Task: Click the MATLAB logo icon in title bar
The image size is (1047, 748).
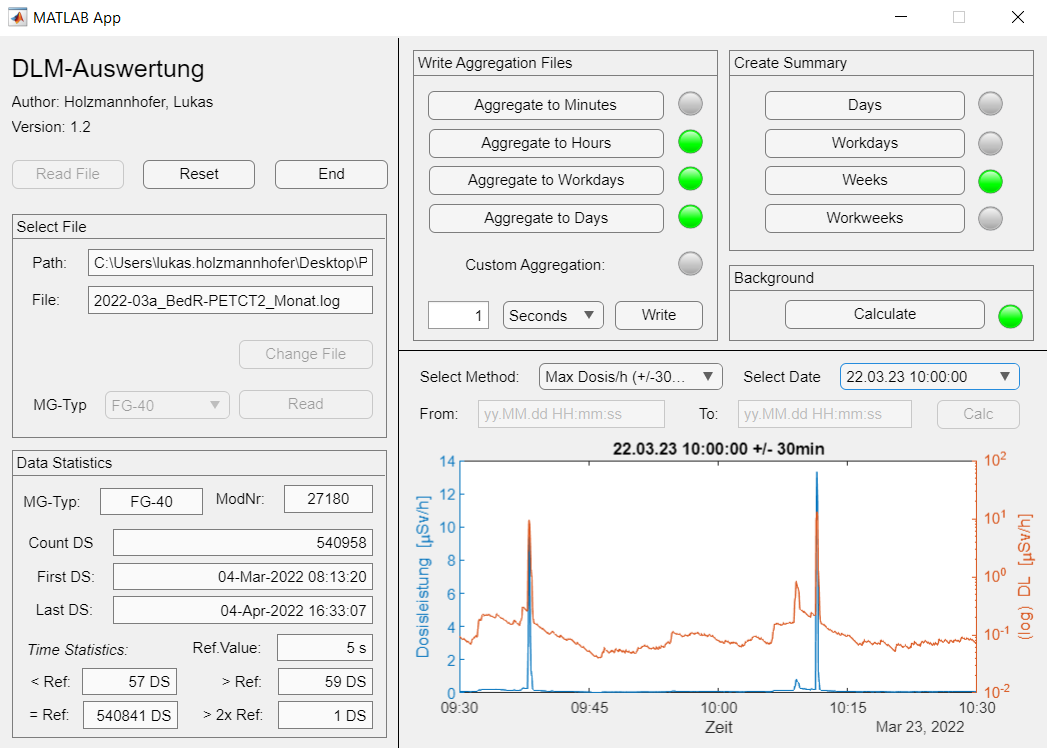Action: click(x=18, y=17)
